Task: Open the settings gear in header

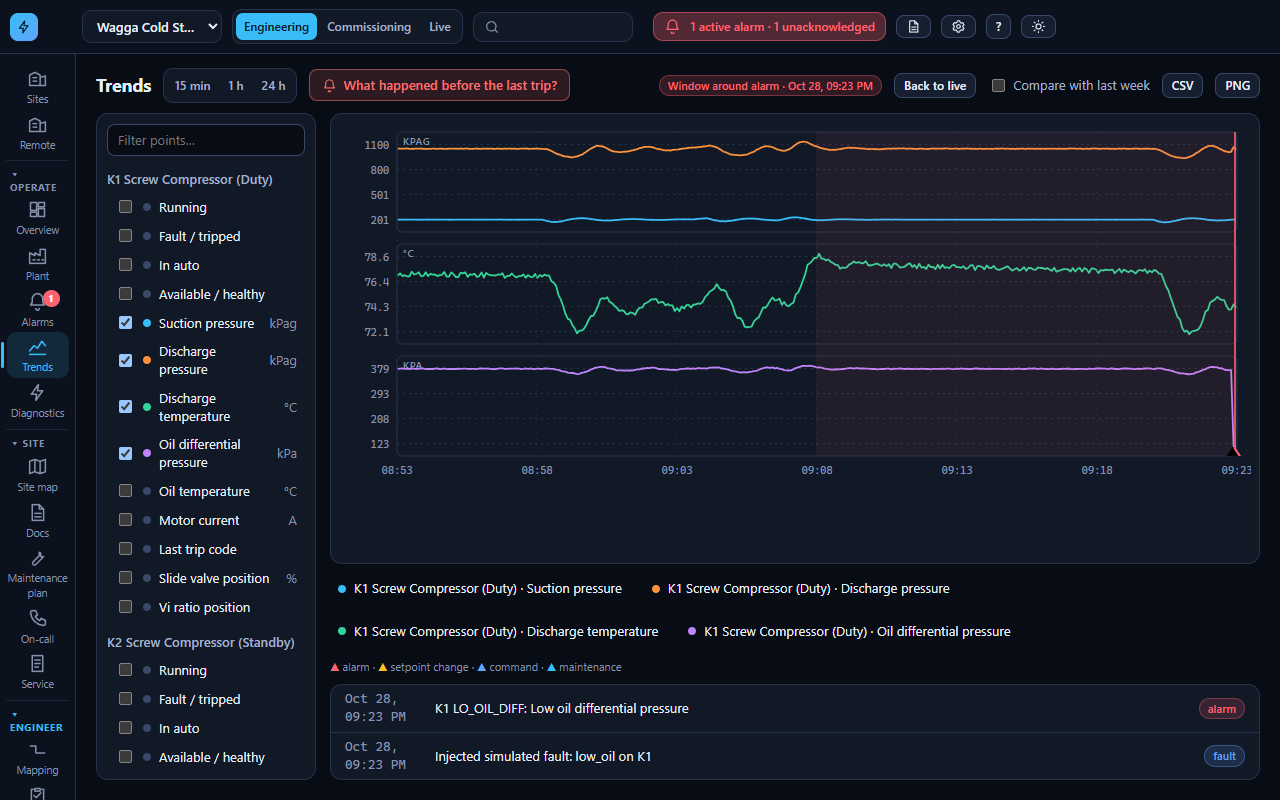Action: point(958,27)
